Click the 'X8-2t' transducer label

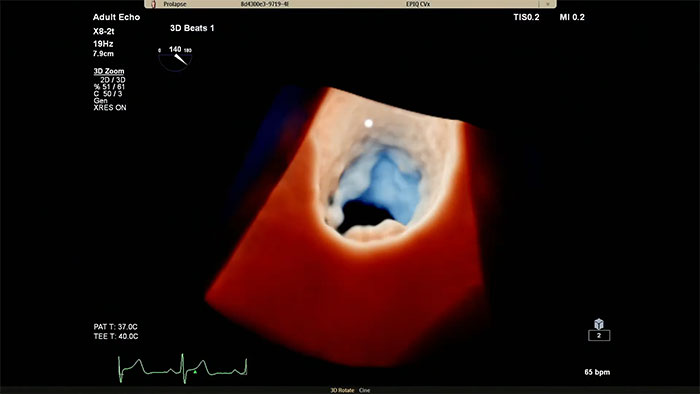(104, 32)
